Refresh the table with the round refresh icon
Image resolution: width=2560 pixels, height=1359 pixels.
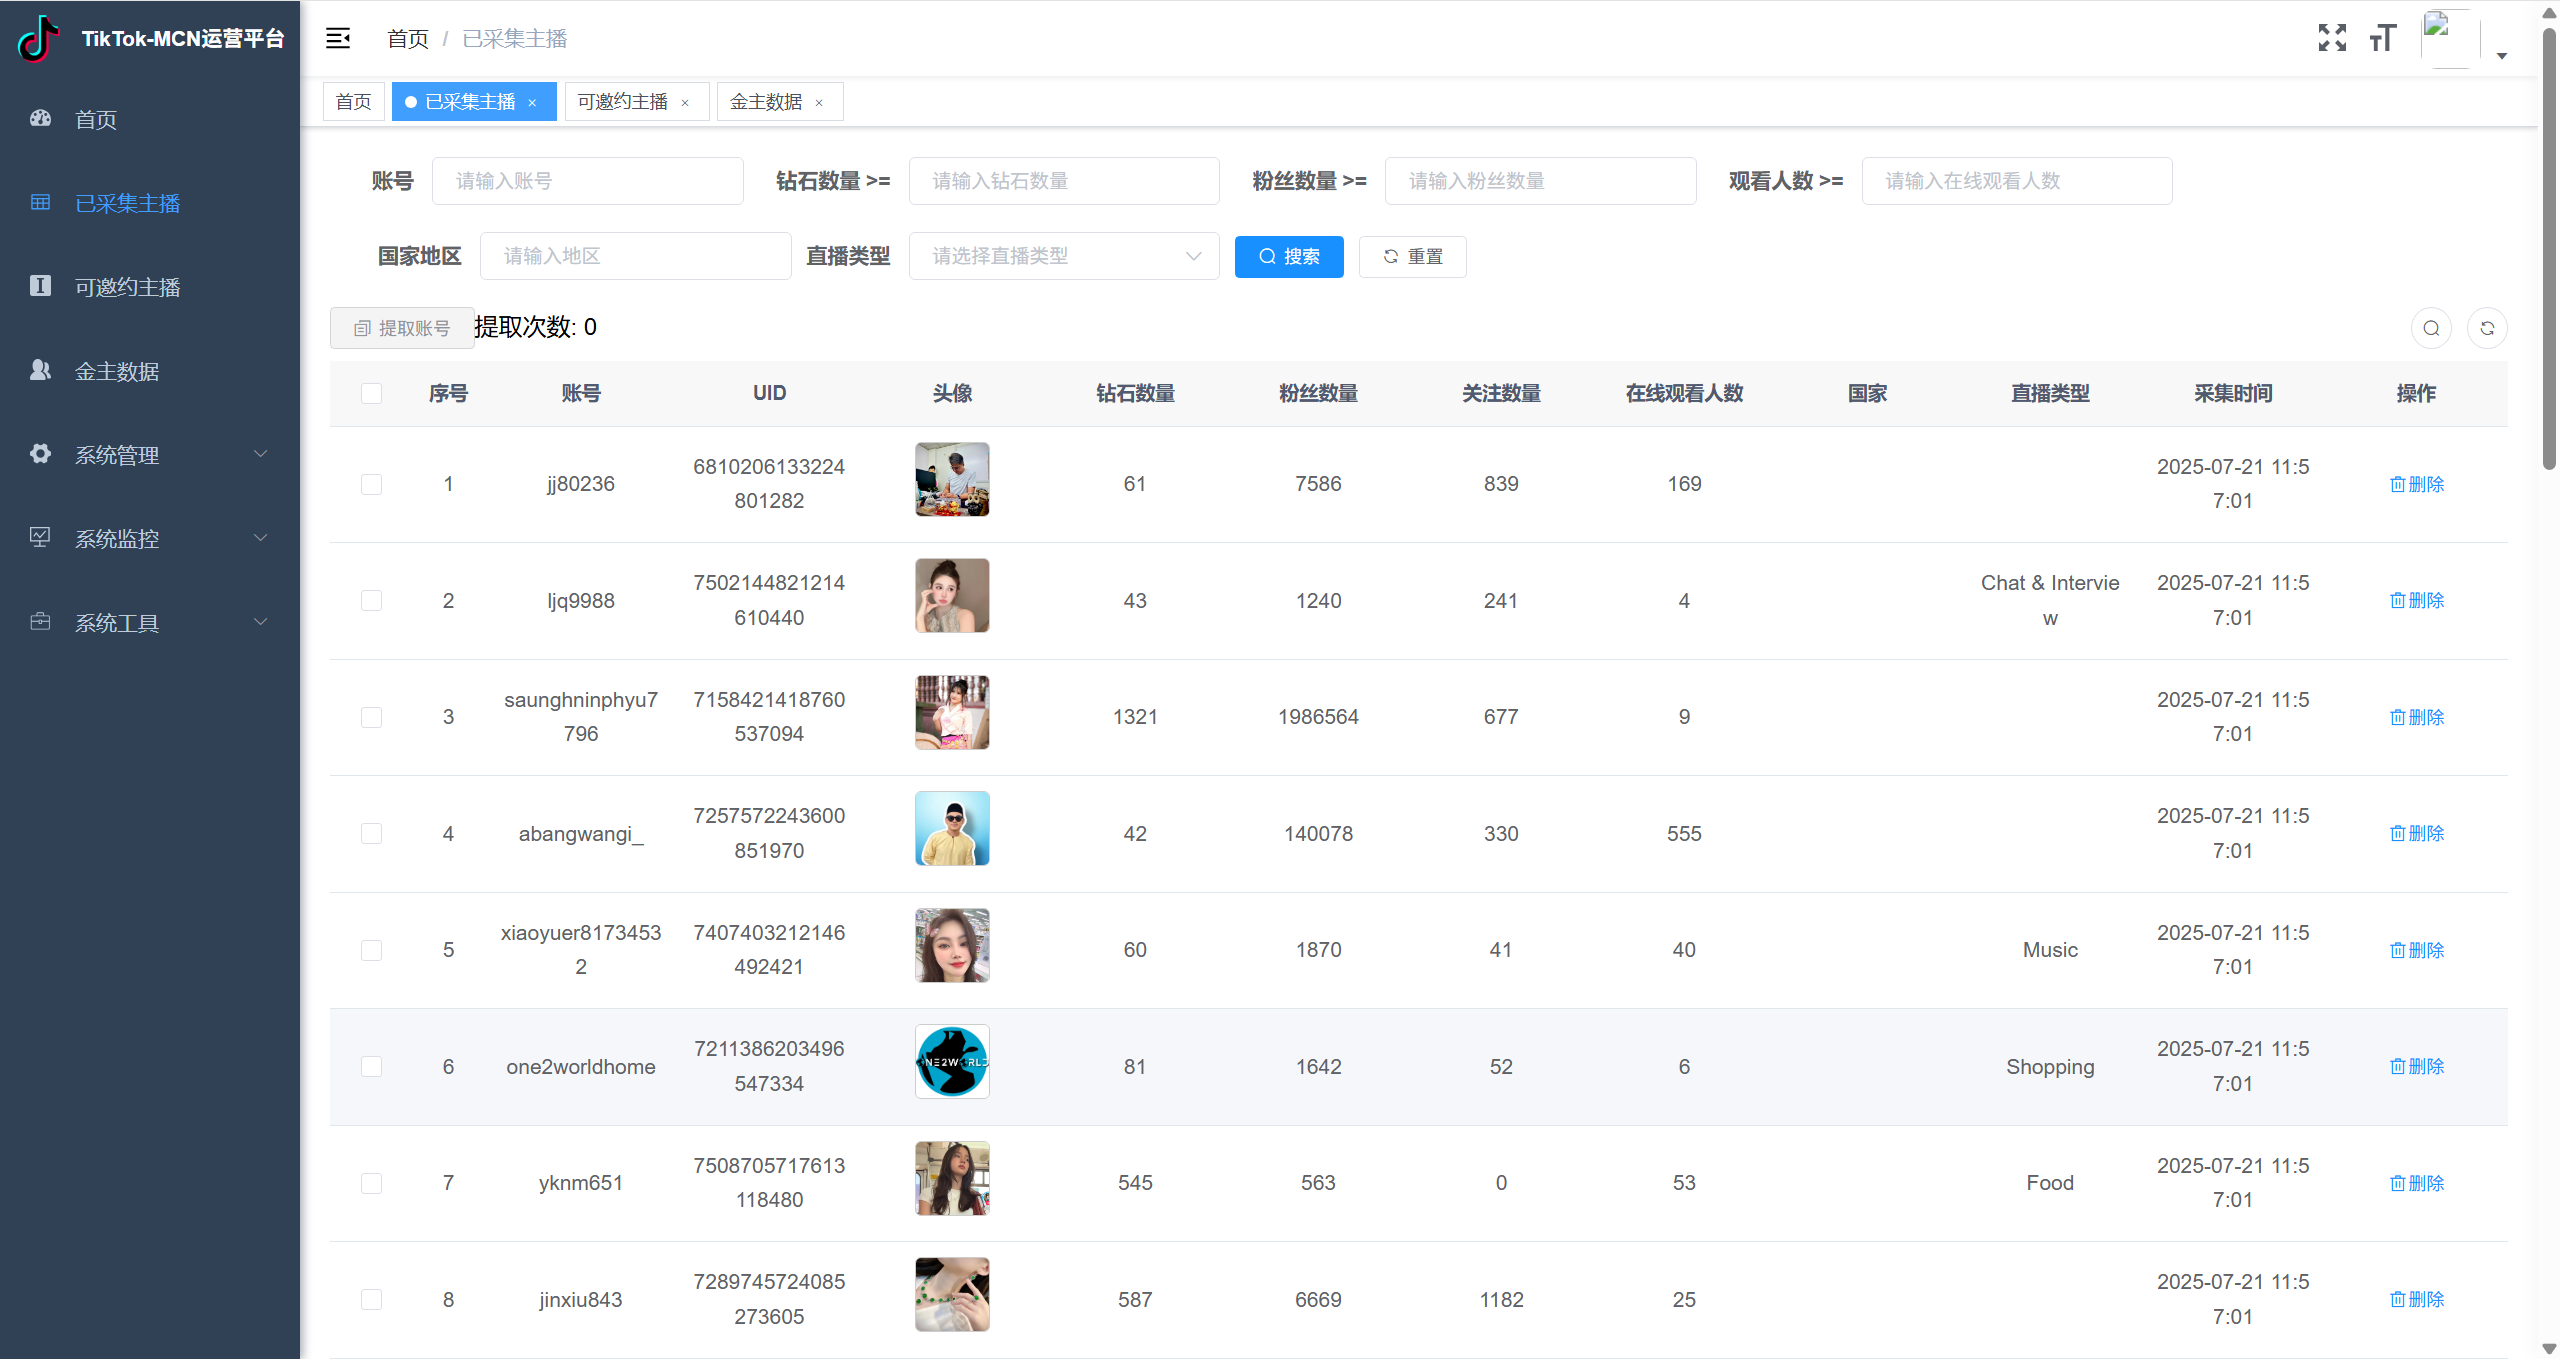pos(2487,328)
